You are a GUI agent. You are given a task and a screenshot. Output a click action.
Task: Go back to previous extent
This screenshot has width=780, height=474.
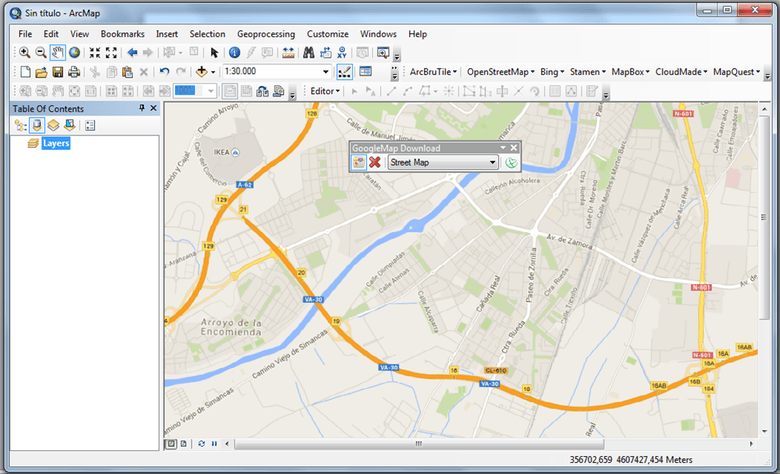tap(132, 52)
